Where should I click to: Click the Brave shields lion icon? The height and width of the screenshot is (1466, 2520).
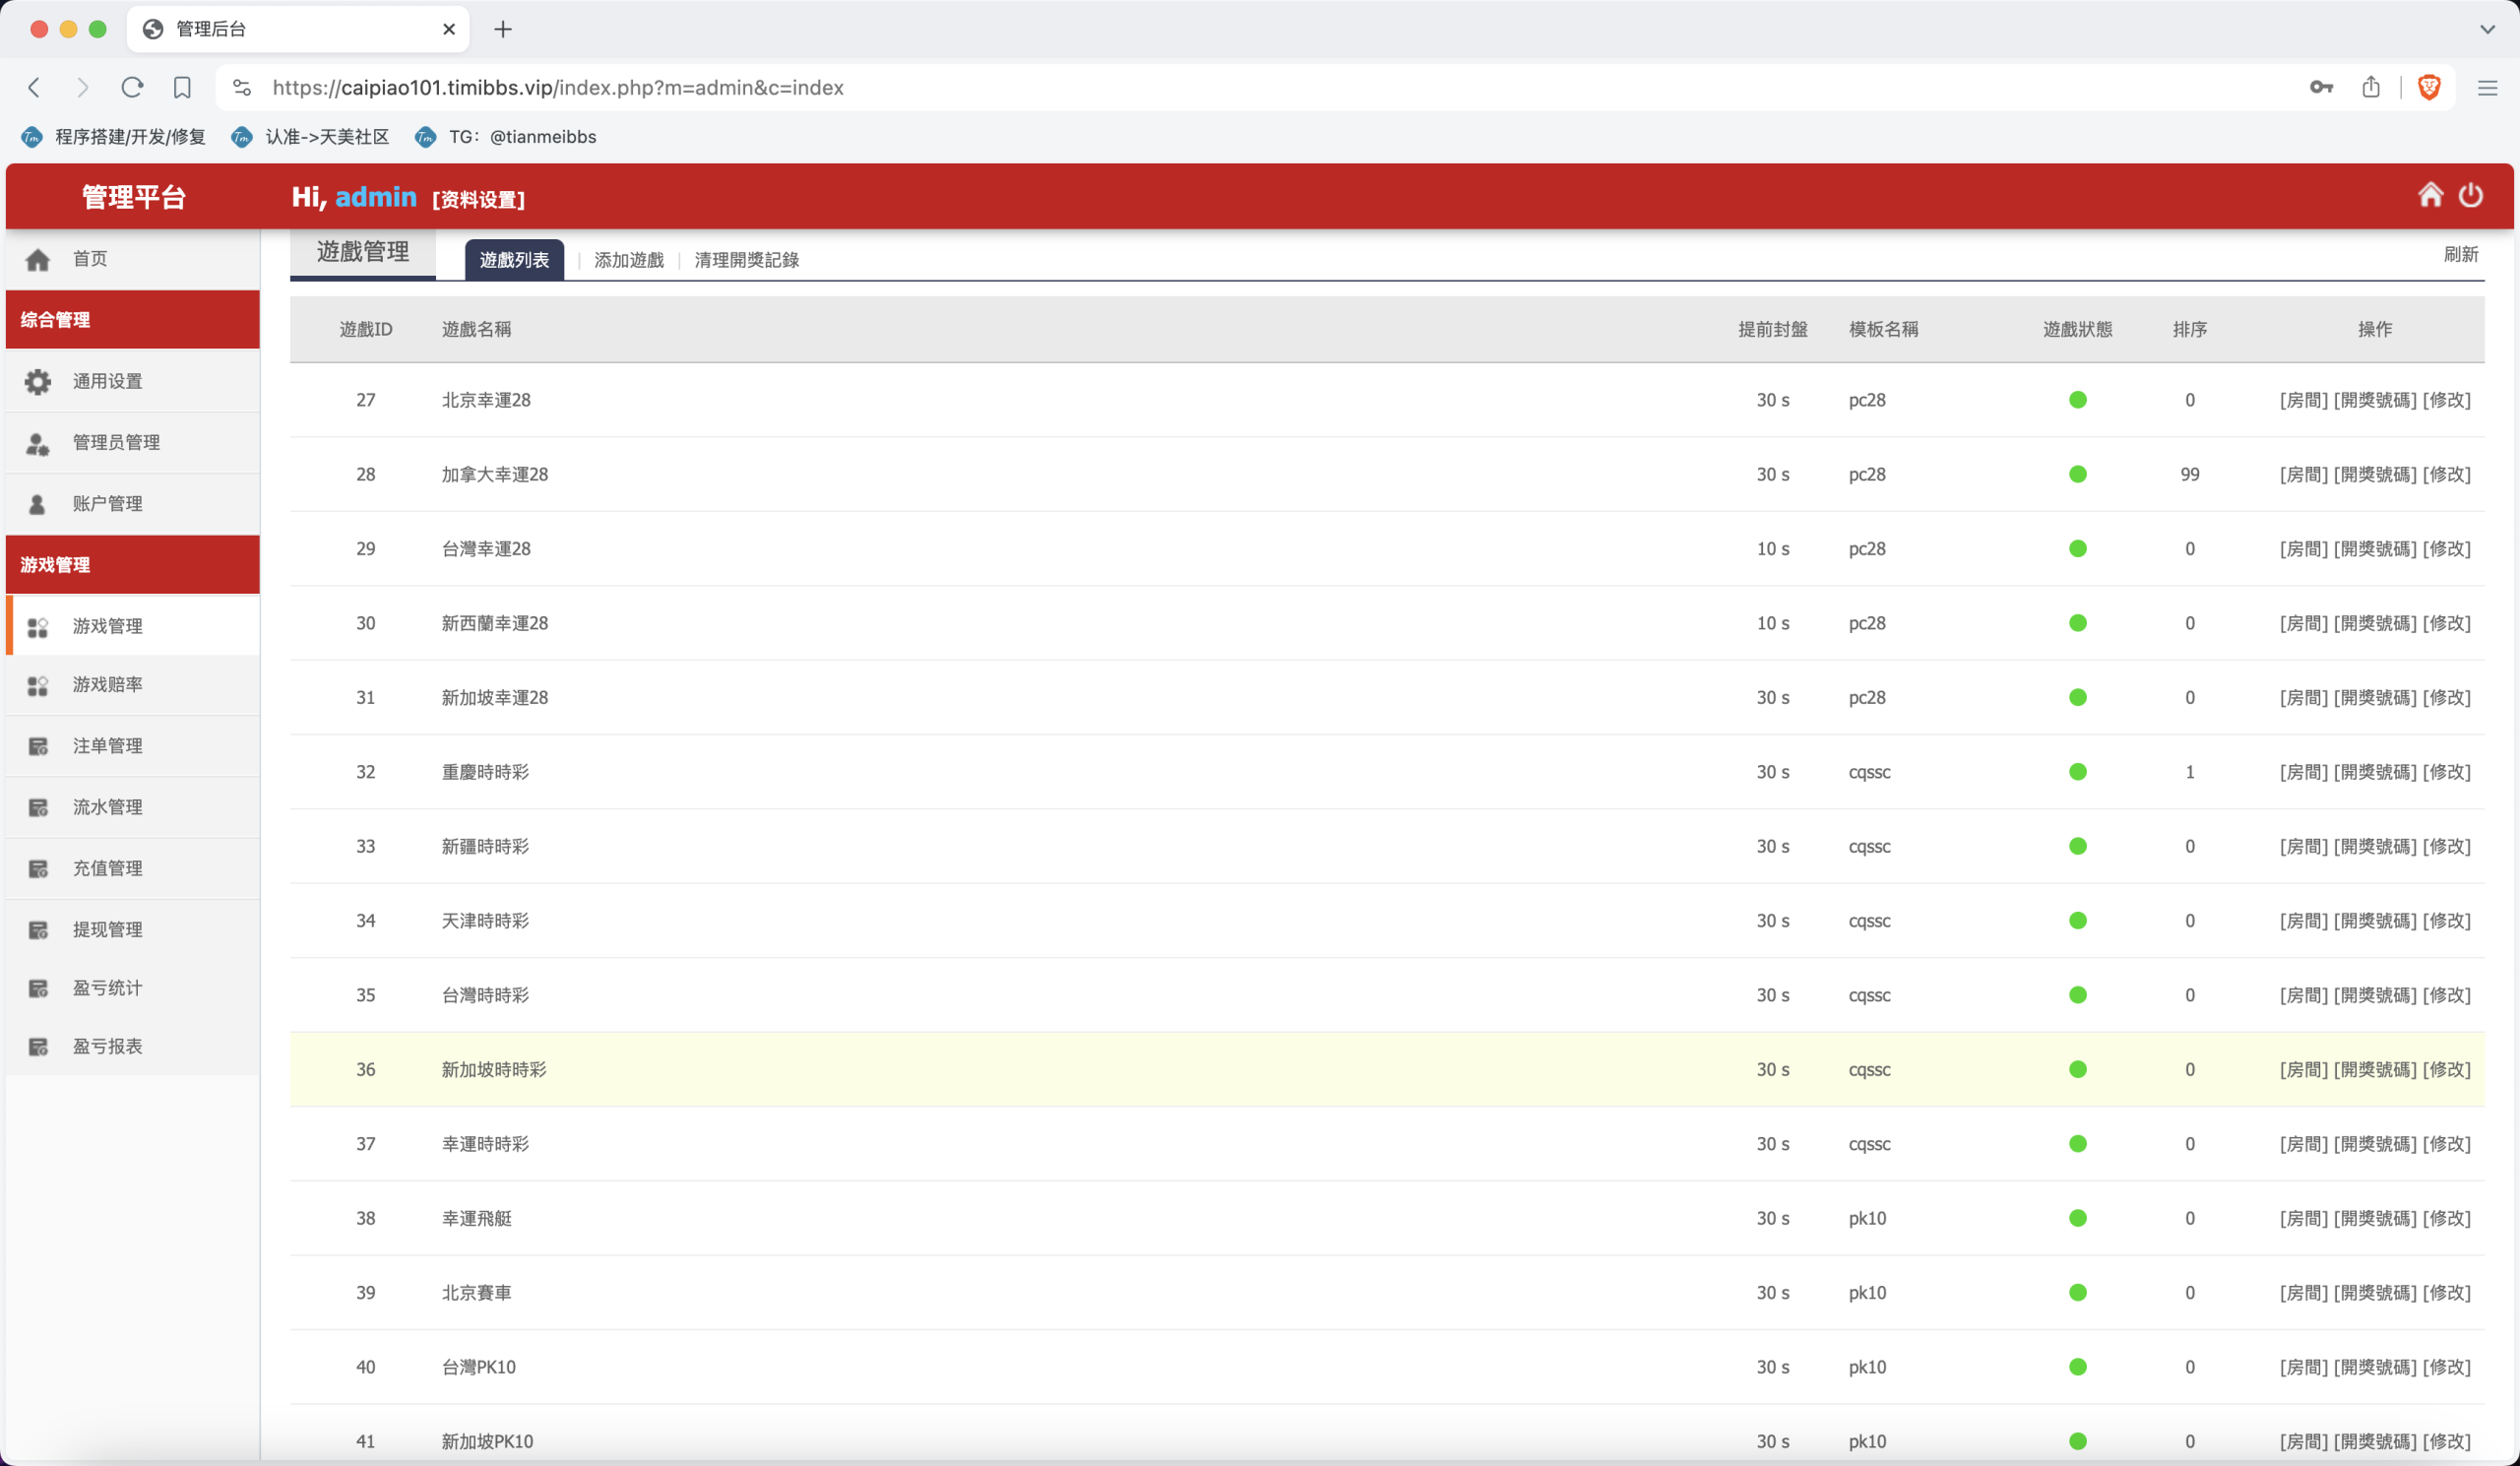[2429, 87]
